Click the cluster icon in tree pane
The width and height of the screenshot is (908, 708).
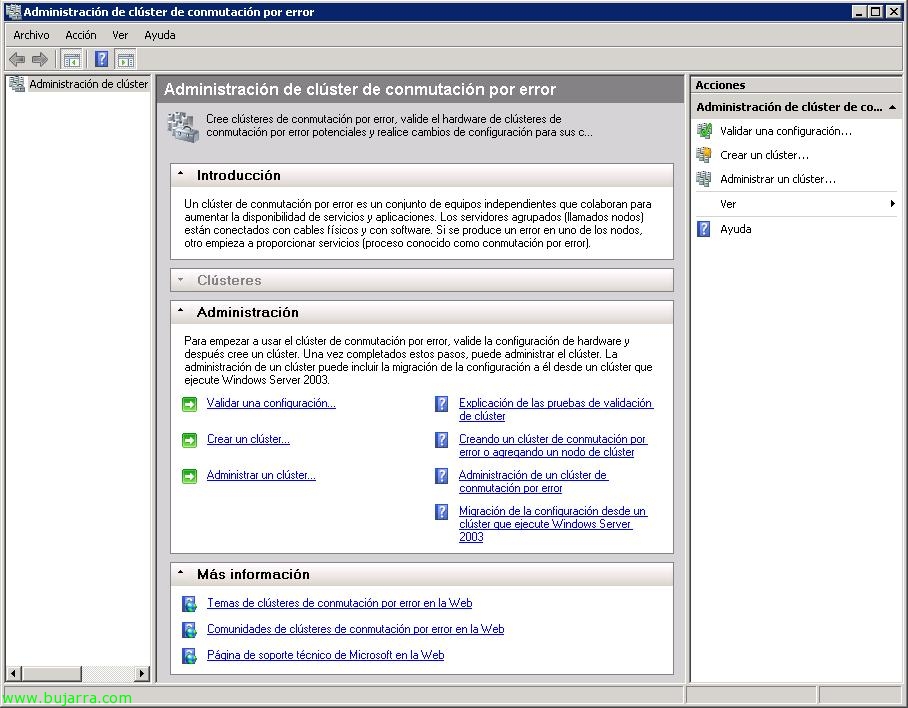coord(17,84)
